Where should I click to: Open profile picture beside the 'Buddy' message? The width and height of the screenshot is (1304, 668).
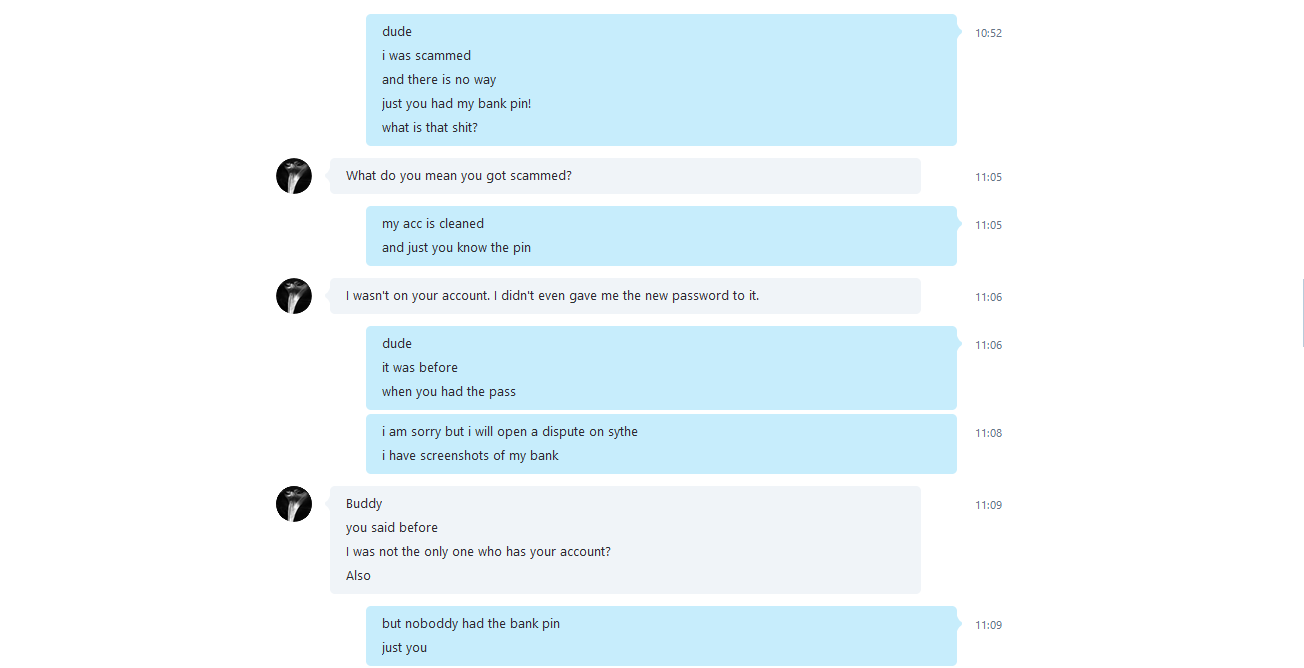pos(294,504)
